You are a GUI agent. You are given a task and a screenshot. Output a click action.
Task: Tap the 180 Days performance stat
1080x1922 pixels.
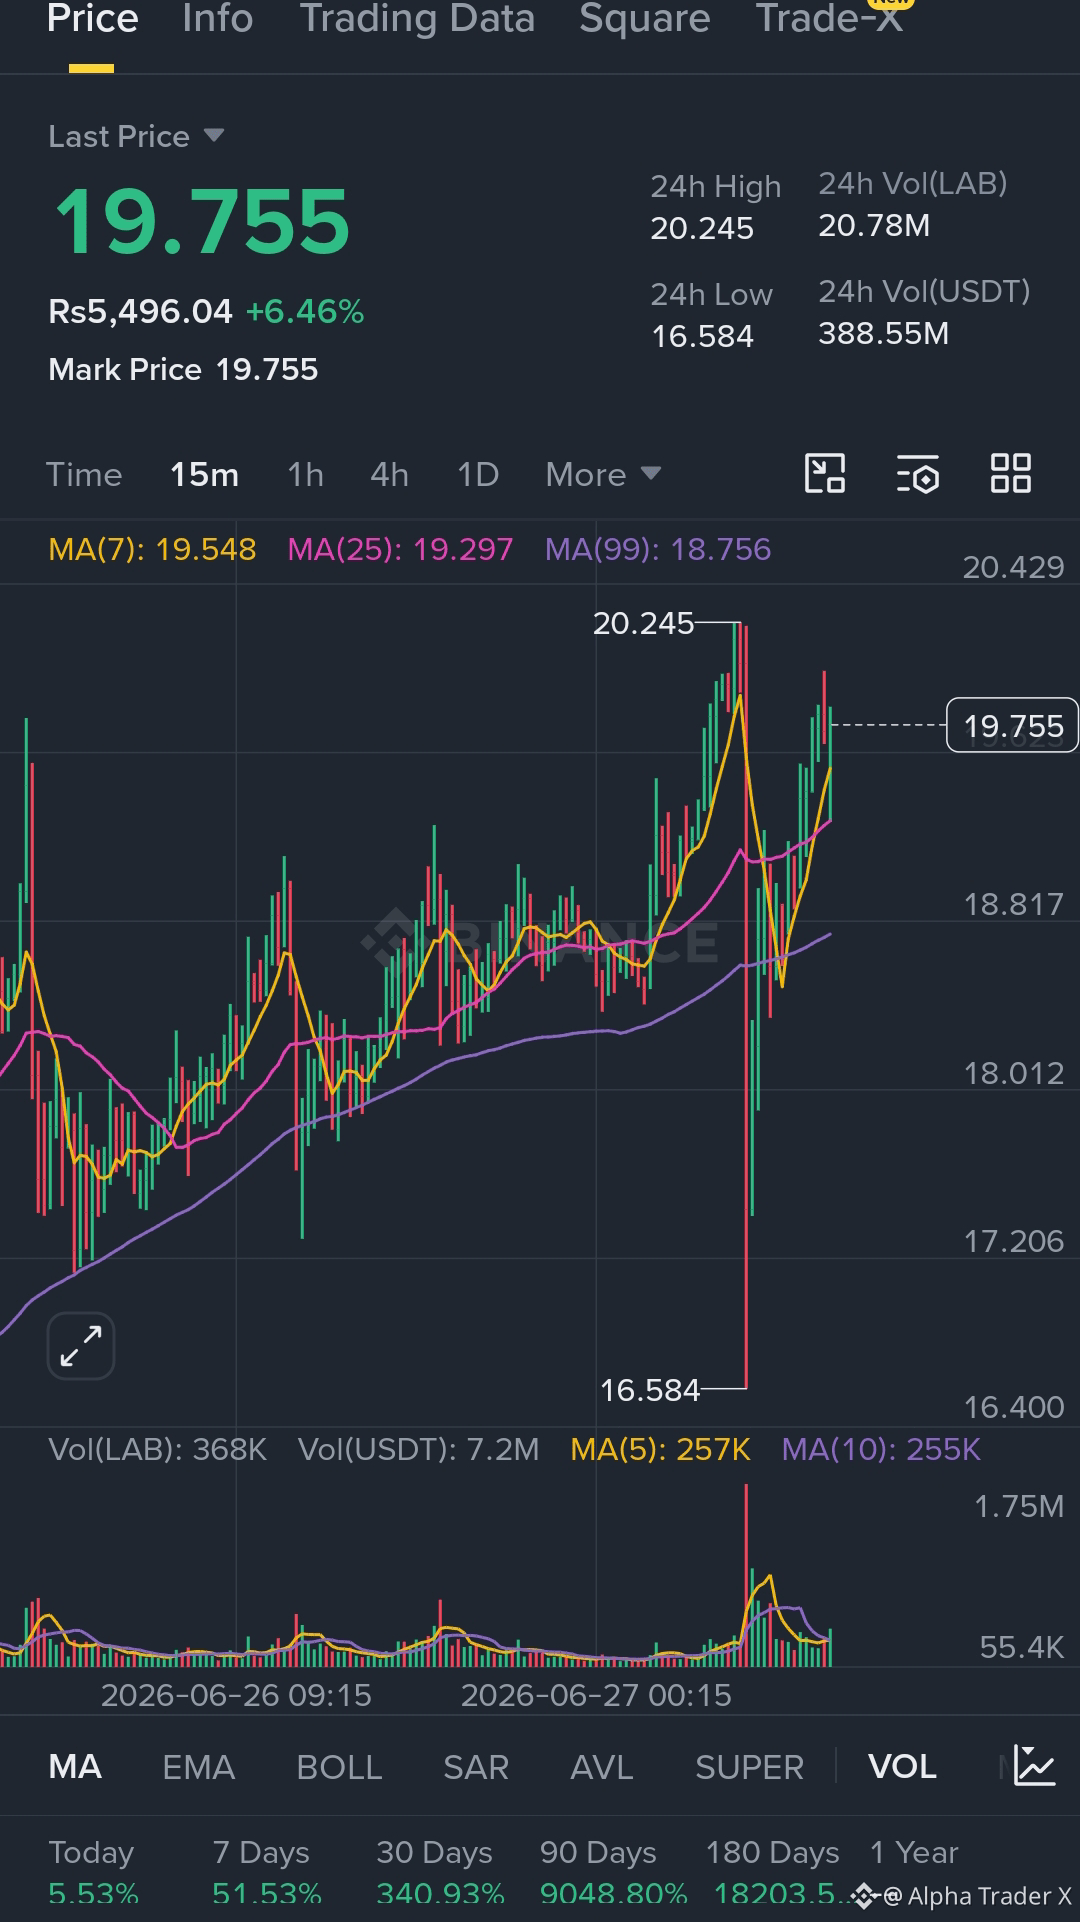pyautogui.click(x=776, y=1872)
